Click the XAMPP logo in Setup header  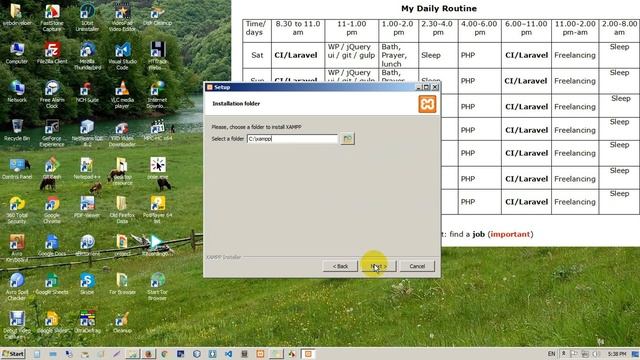427,104
